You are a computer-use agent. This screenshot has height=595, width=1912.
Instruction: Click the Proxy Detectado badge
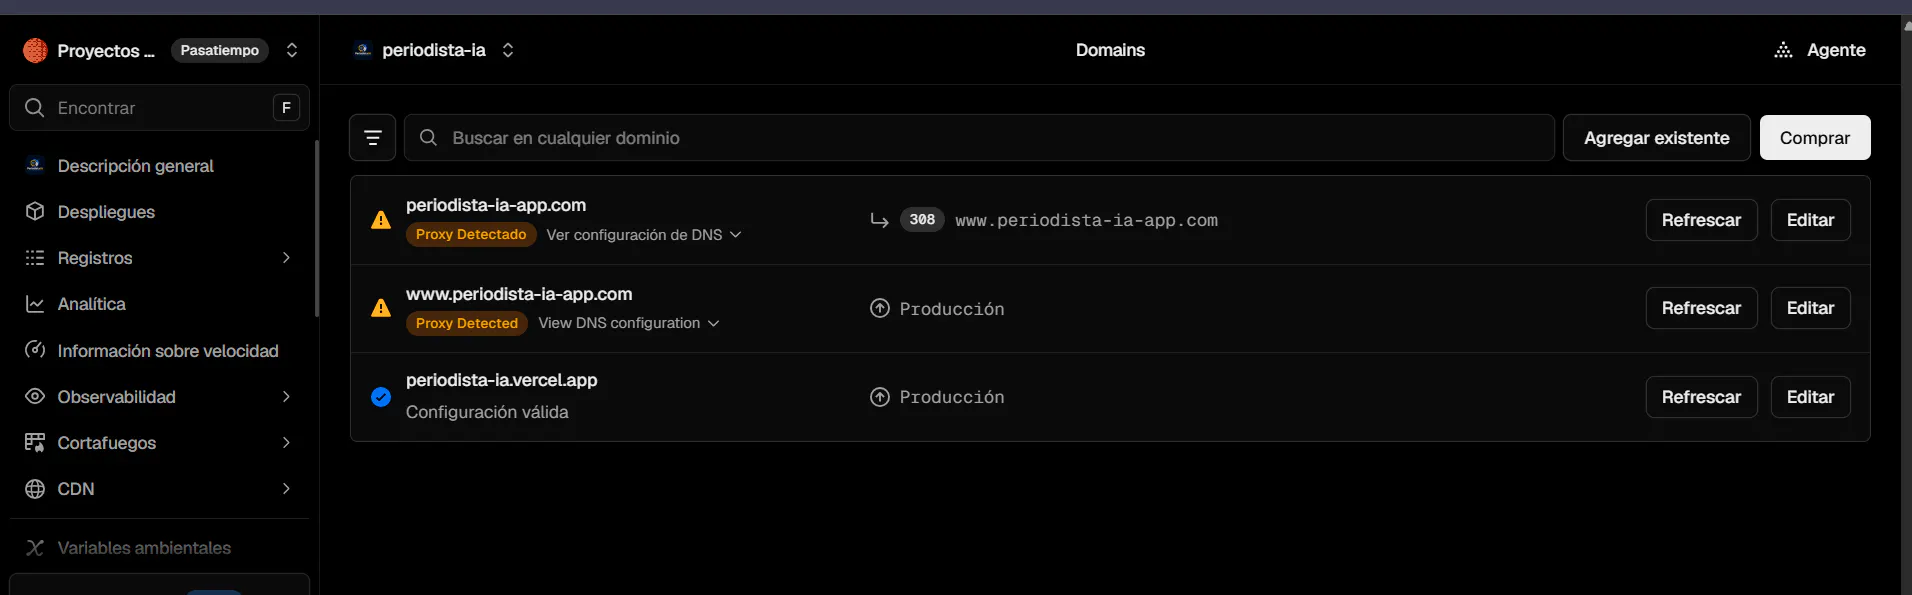(x=471, y=235)
